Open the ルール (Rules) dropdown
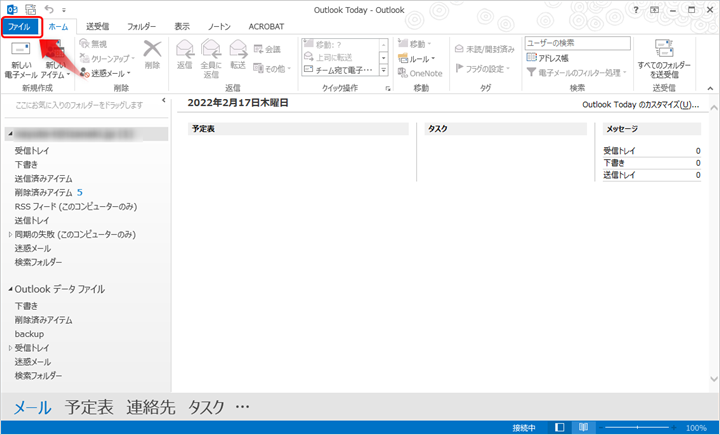This screenshot has width=720, height=435. [x=416, y=58]
